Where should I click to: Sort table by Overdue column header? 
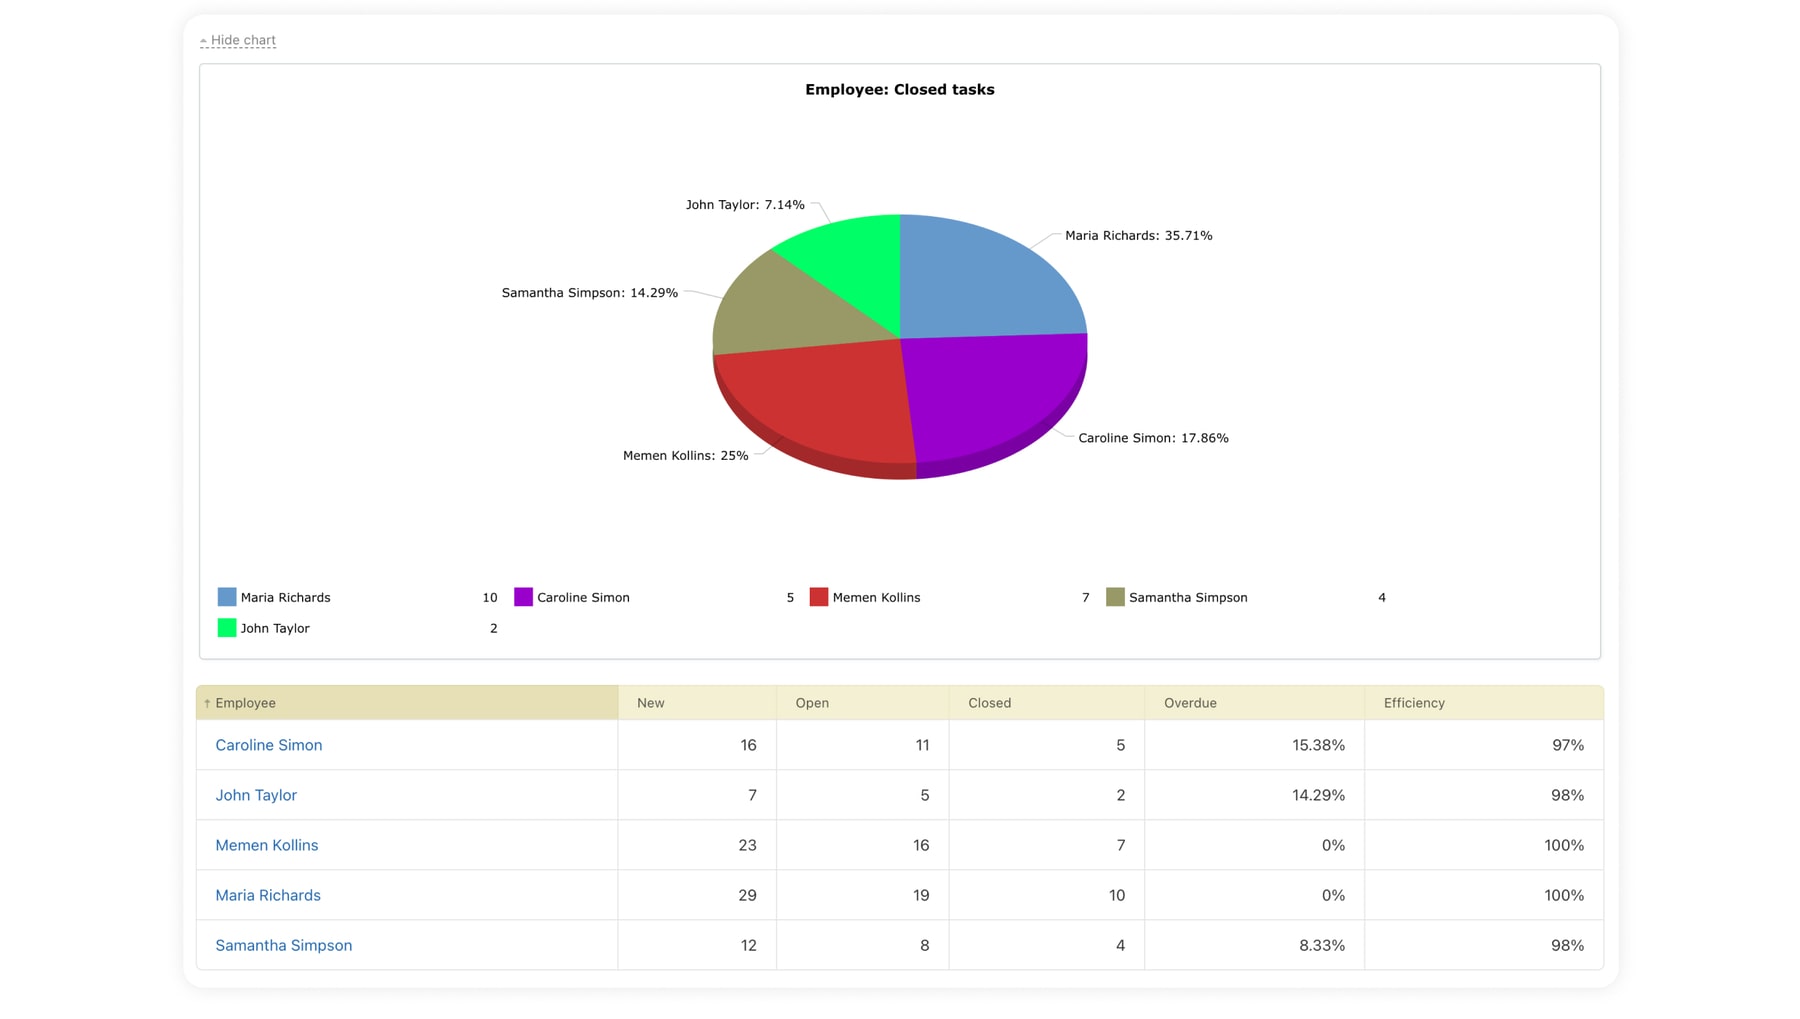tap(1190, 703)
